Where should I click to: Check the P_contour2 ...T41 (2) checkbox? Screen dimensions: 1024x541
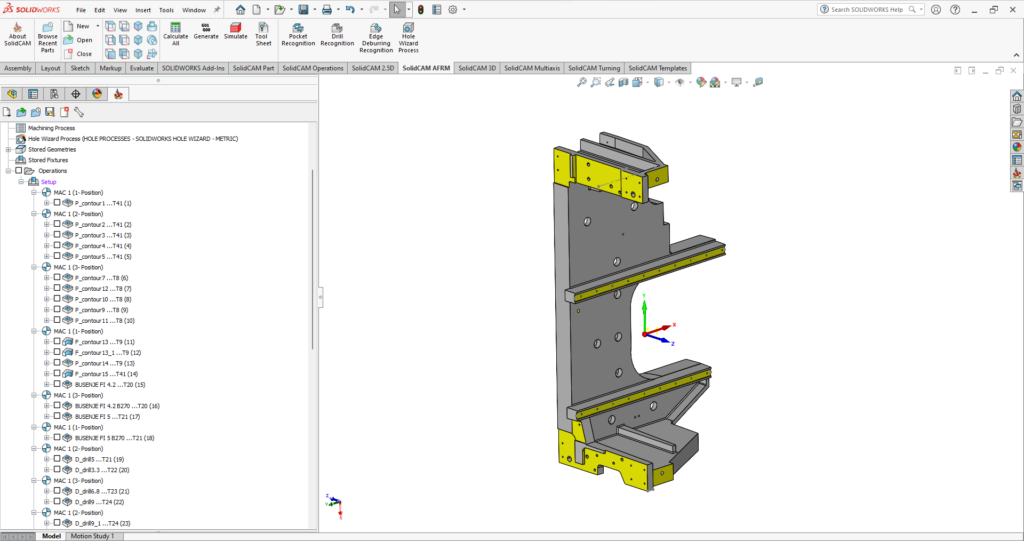(57, 224)
